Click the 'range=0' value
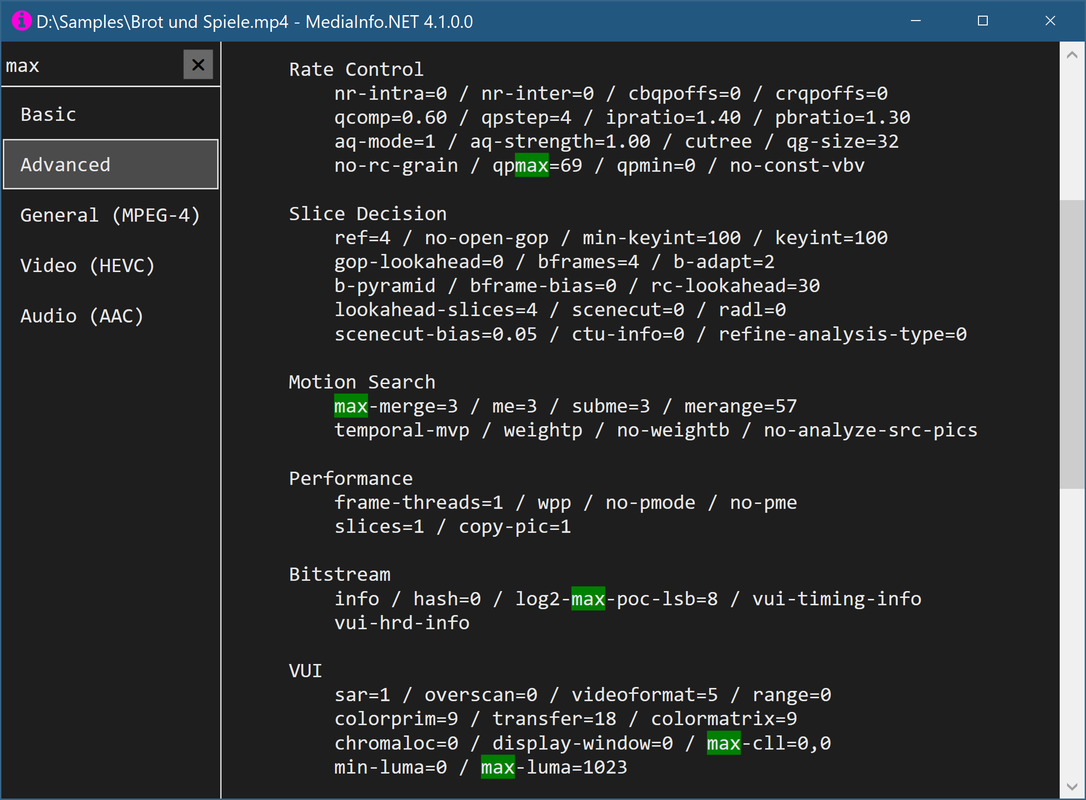This screenshot has height=800, width=1086. coord(792,695)
